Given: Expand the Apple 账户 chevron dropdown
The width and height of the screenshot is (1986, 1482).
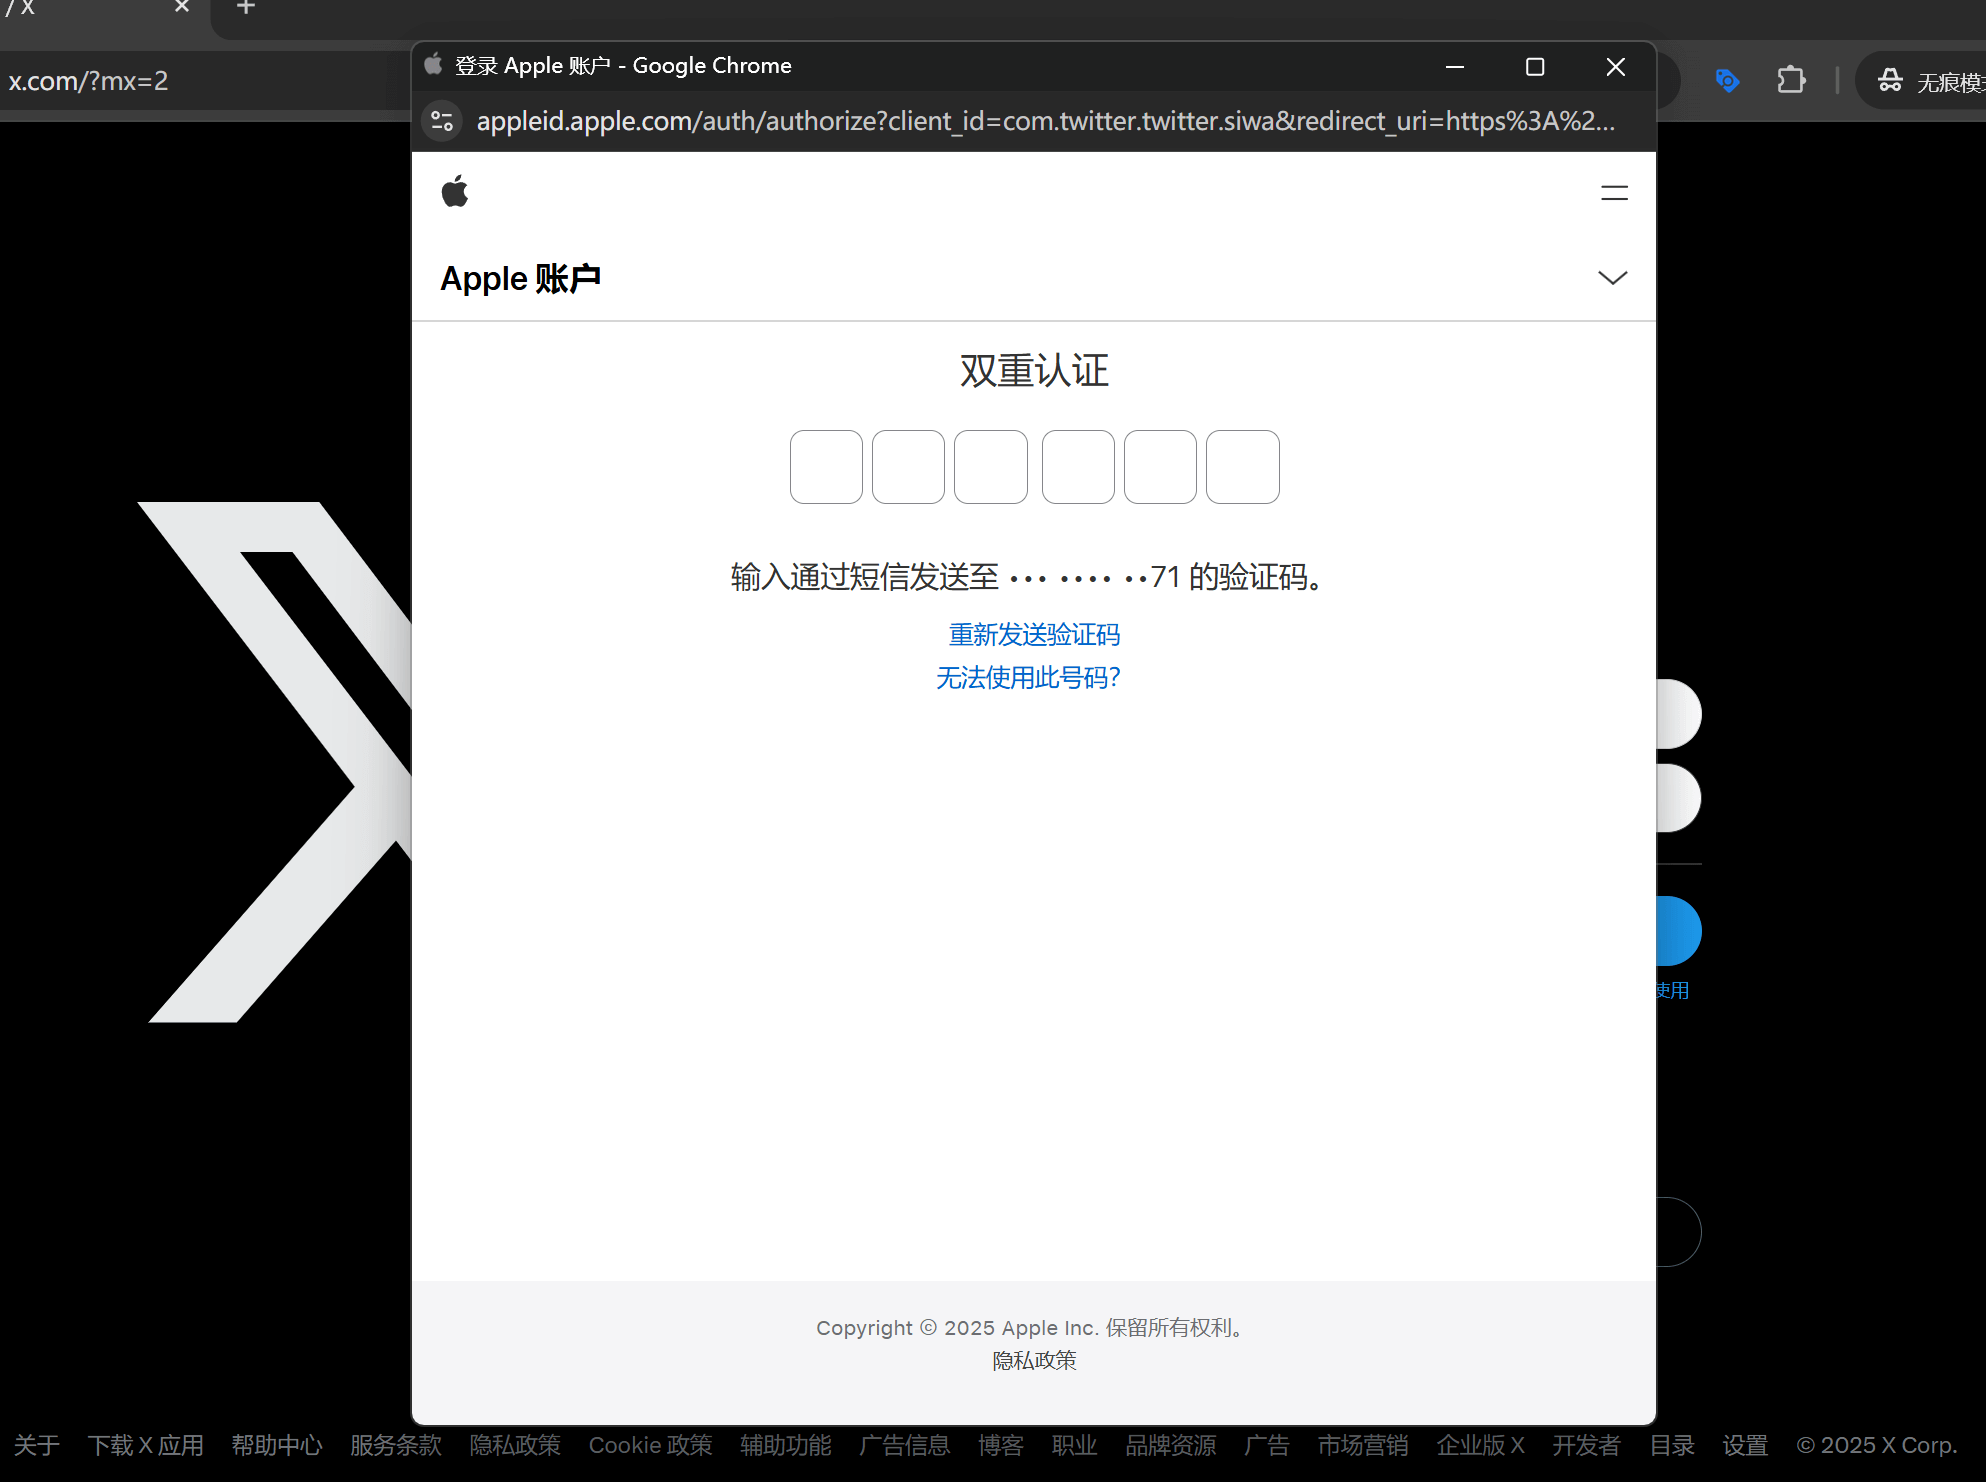Looking at the screenshot, I should coord(1612,278).
